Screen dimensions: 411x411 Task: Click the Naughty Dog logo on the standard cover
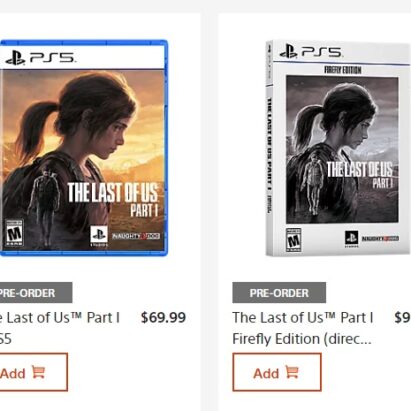136,236
